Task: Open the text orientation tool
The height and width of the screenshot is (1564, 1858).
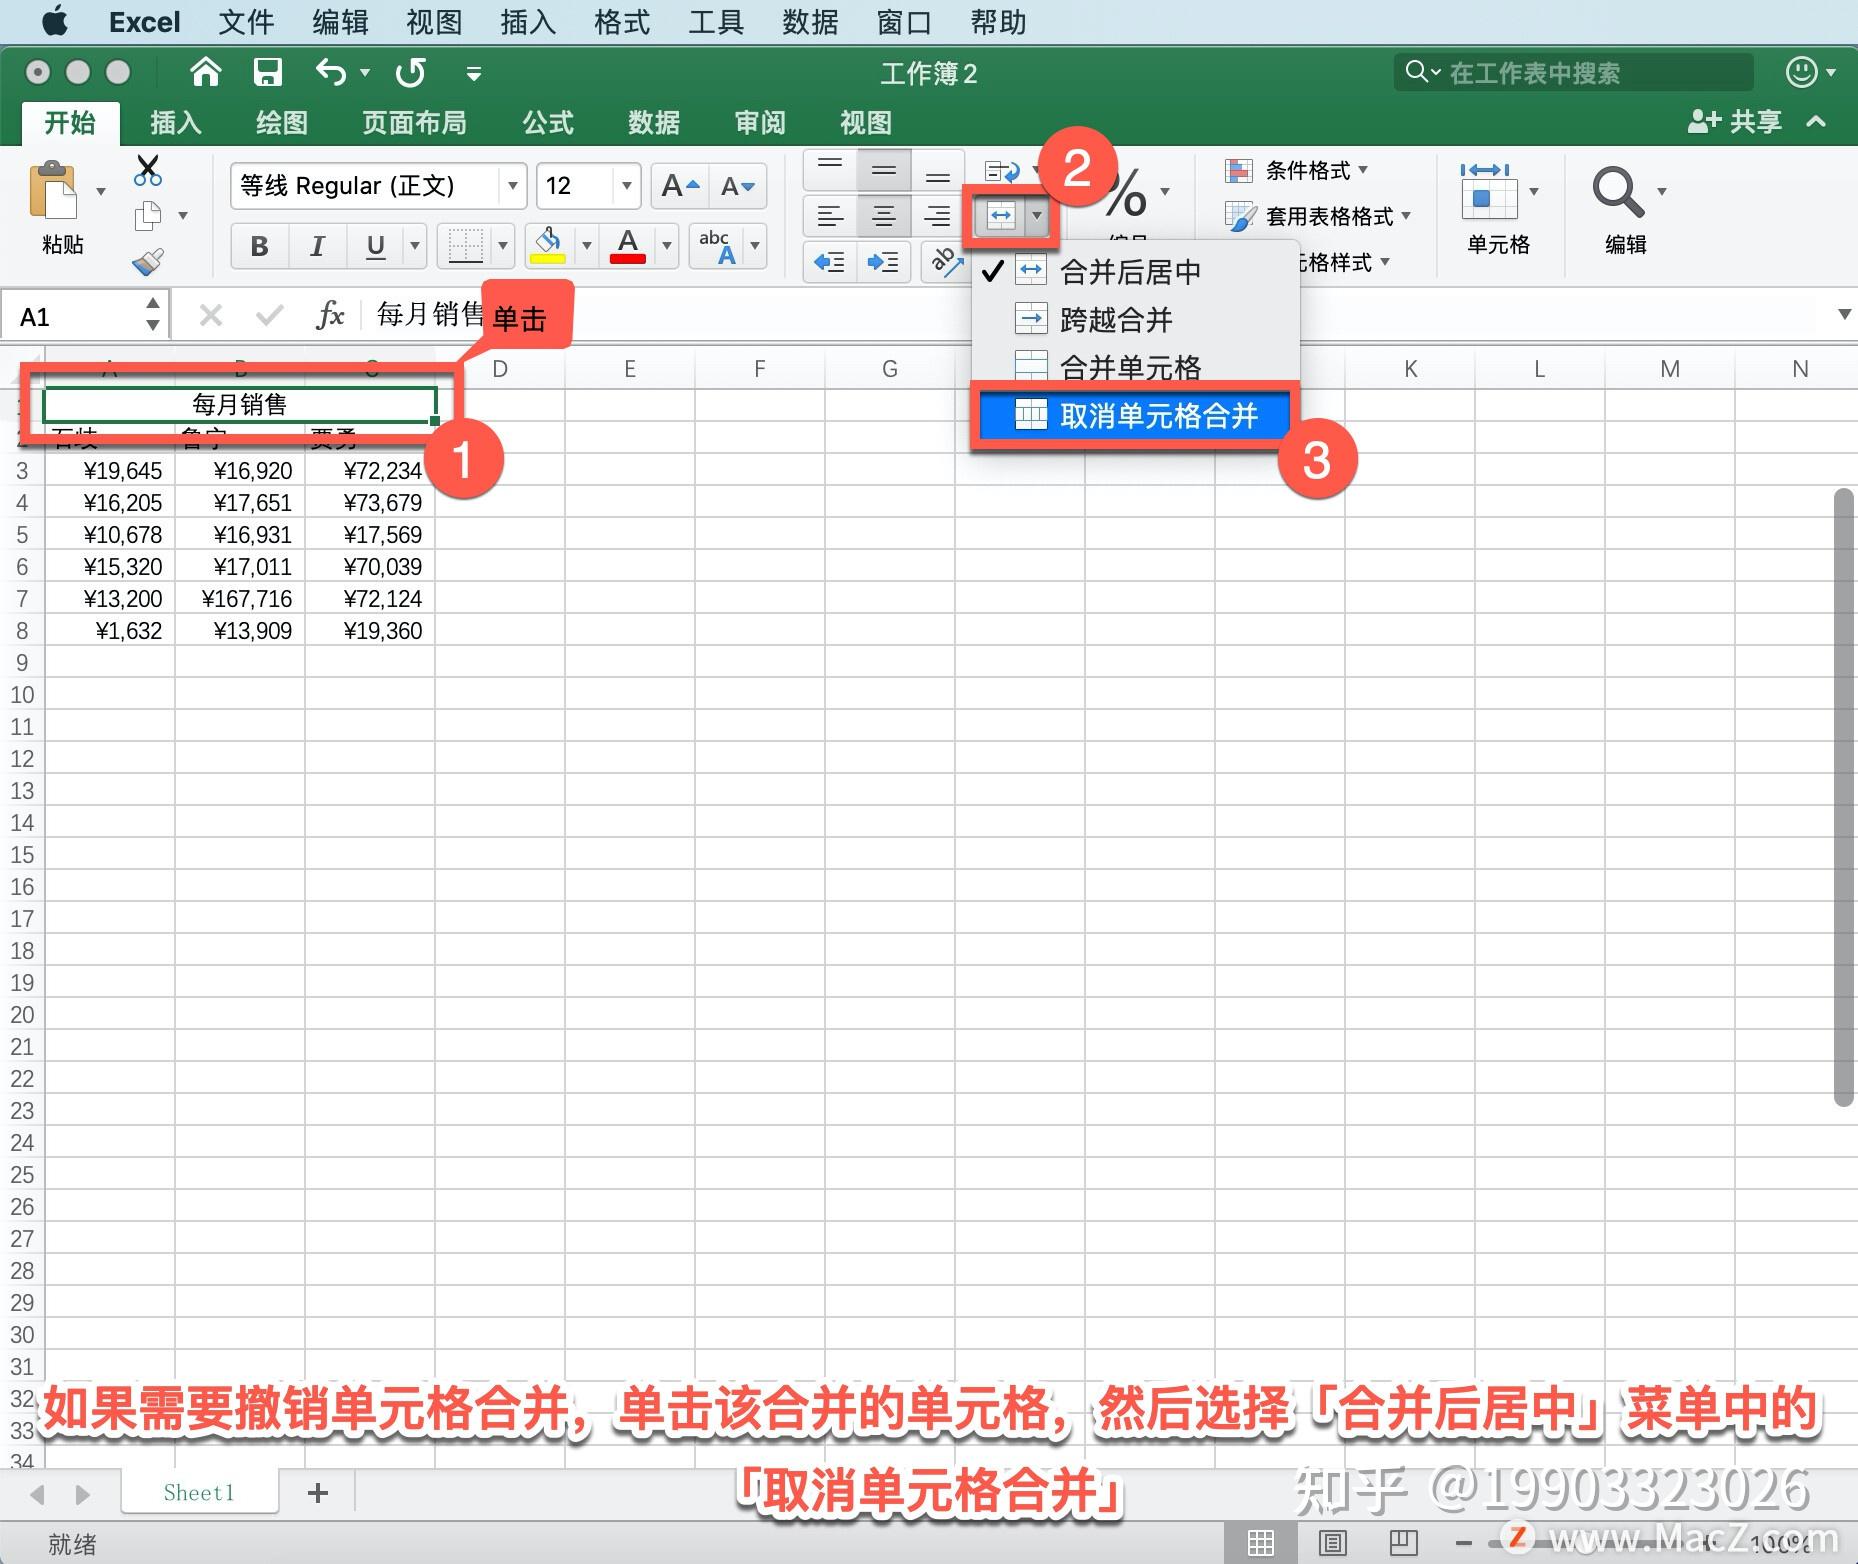Action: (944, 262)
